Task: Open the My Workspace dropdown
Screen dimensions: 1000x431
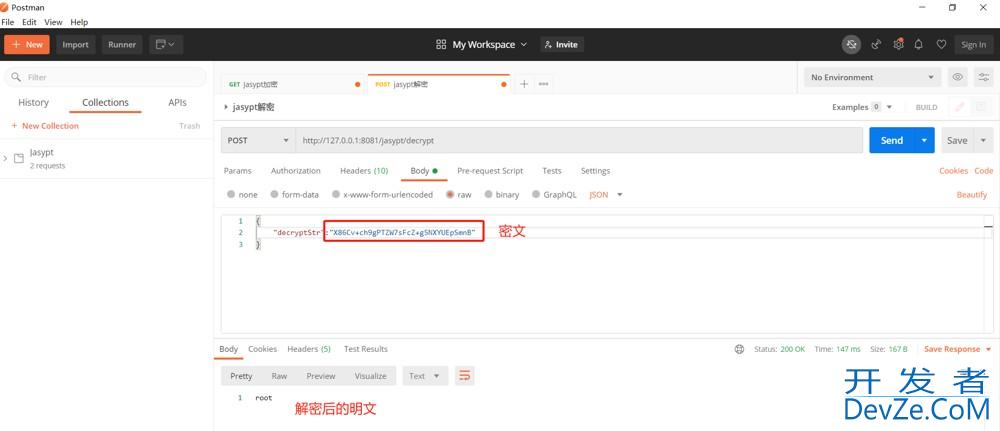Action: click(x=490, y=45)
